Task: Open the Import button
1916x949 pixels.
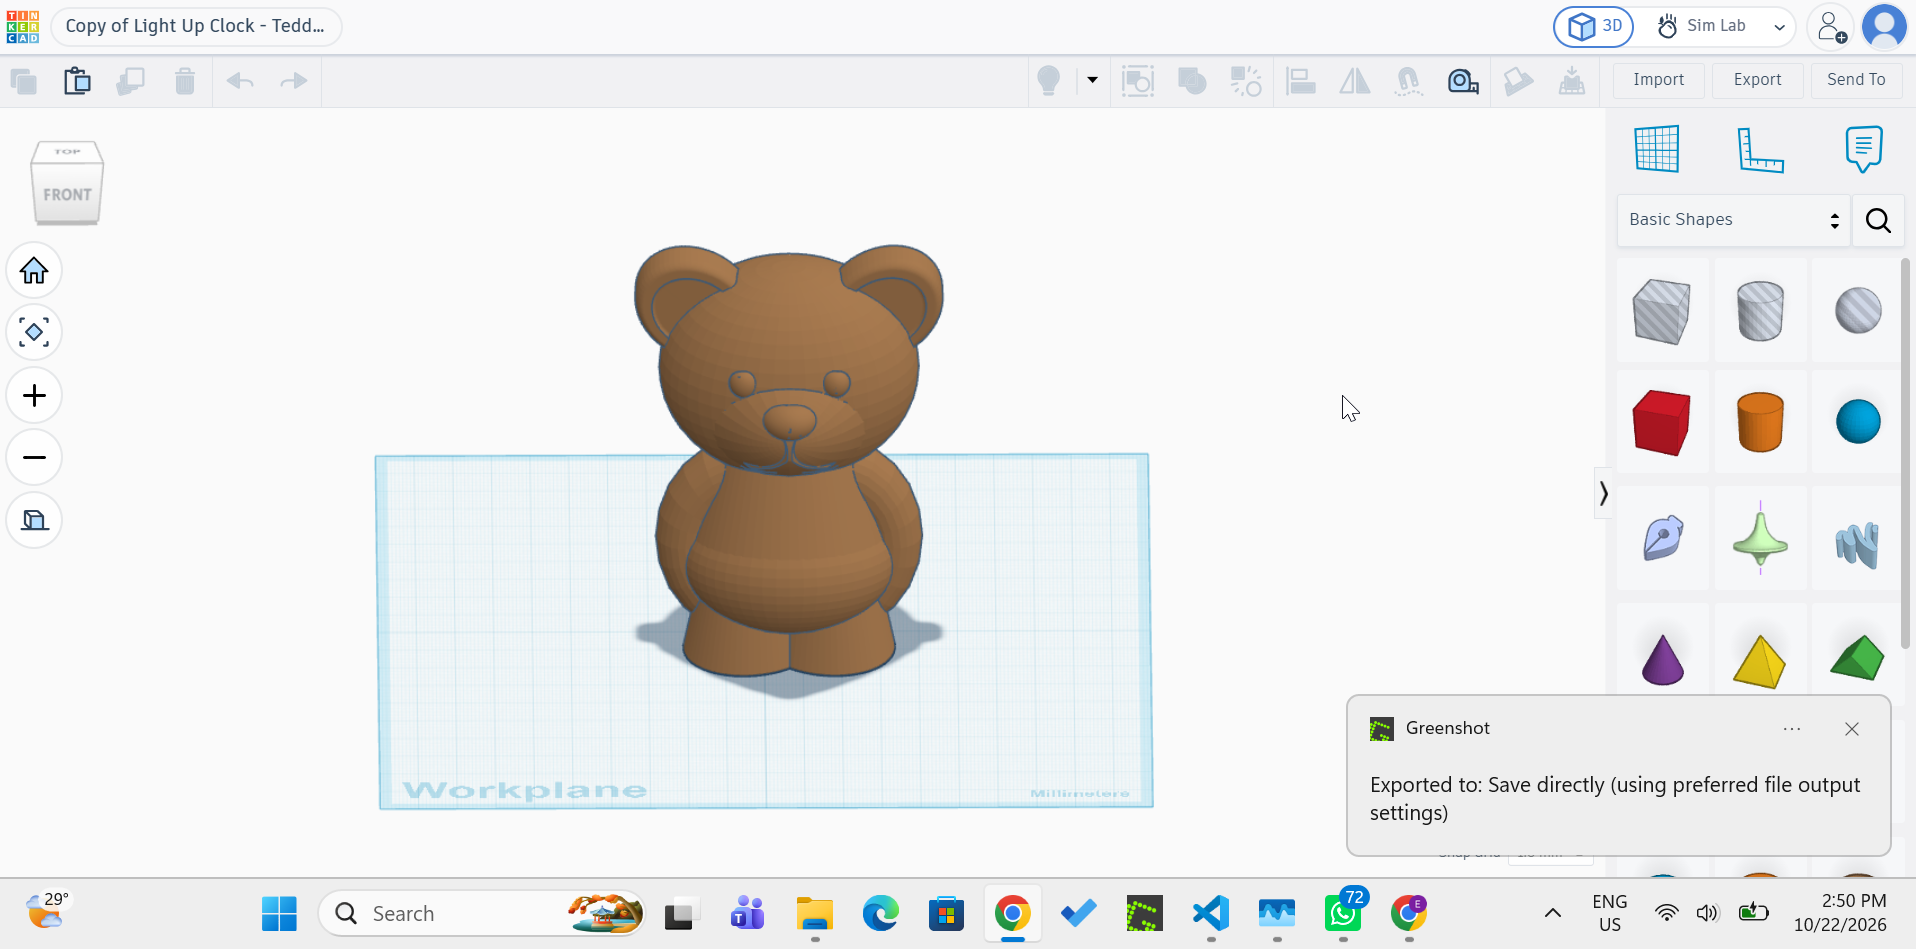Action: click(x=1659, y=80)
